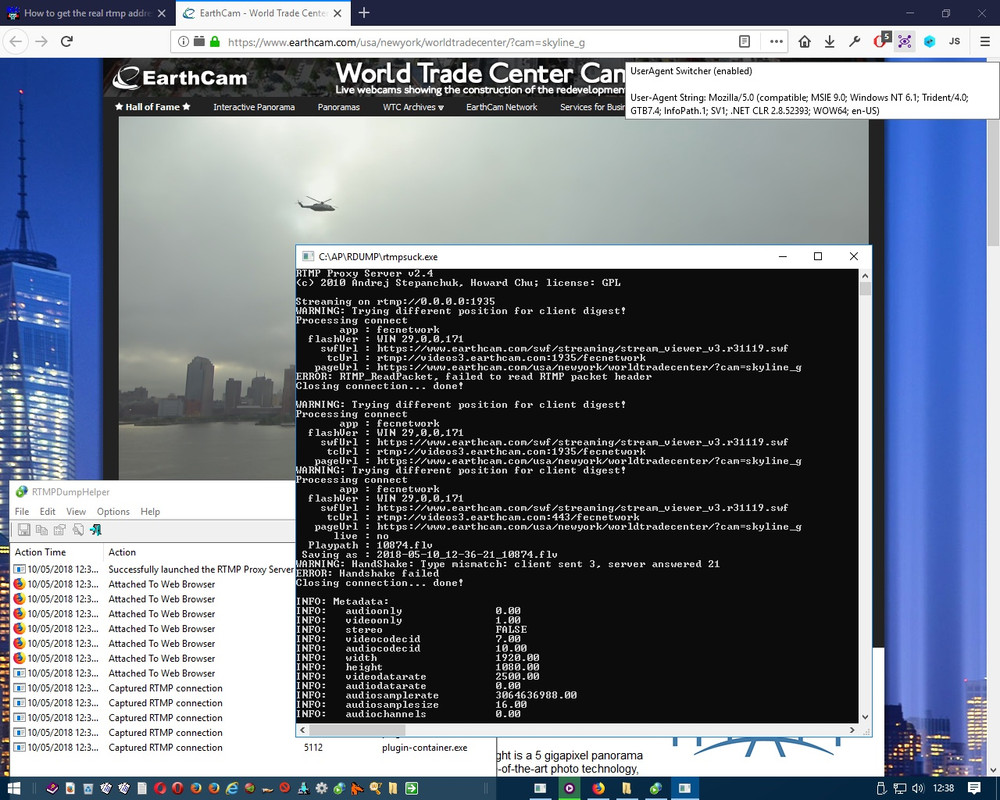Viewport: 1000px width, 800px height.
Task: Open the Interactive Panorama page
Action: (x=254, y=107)
